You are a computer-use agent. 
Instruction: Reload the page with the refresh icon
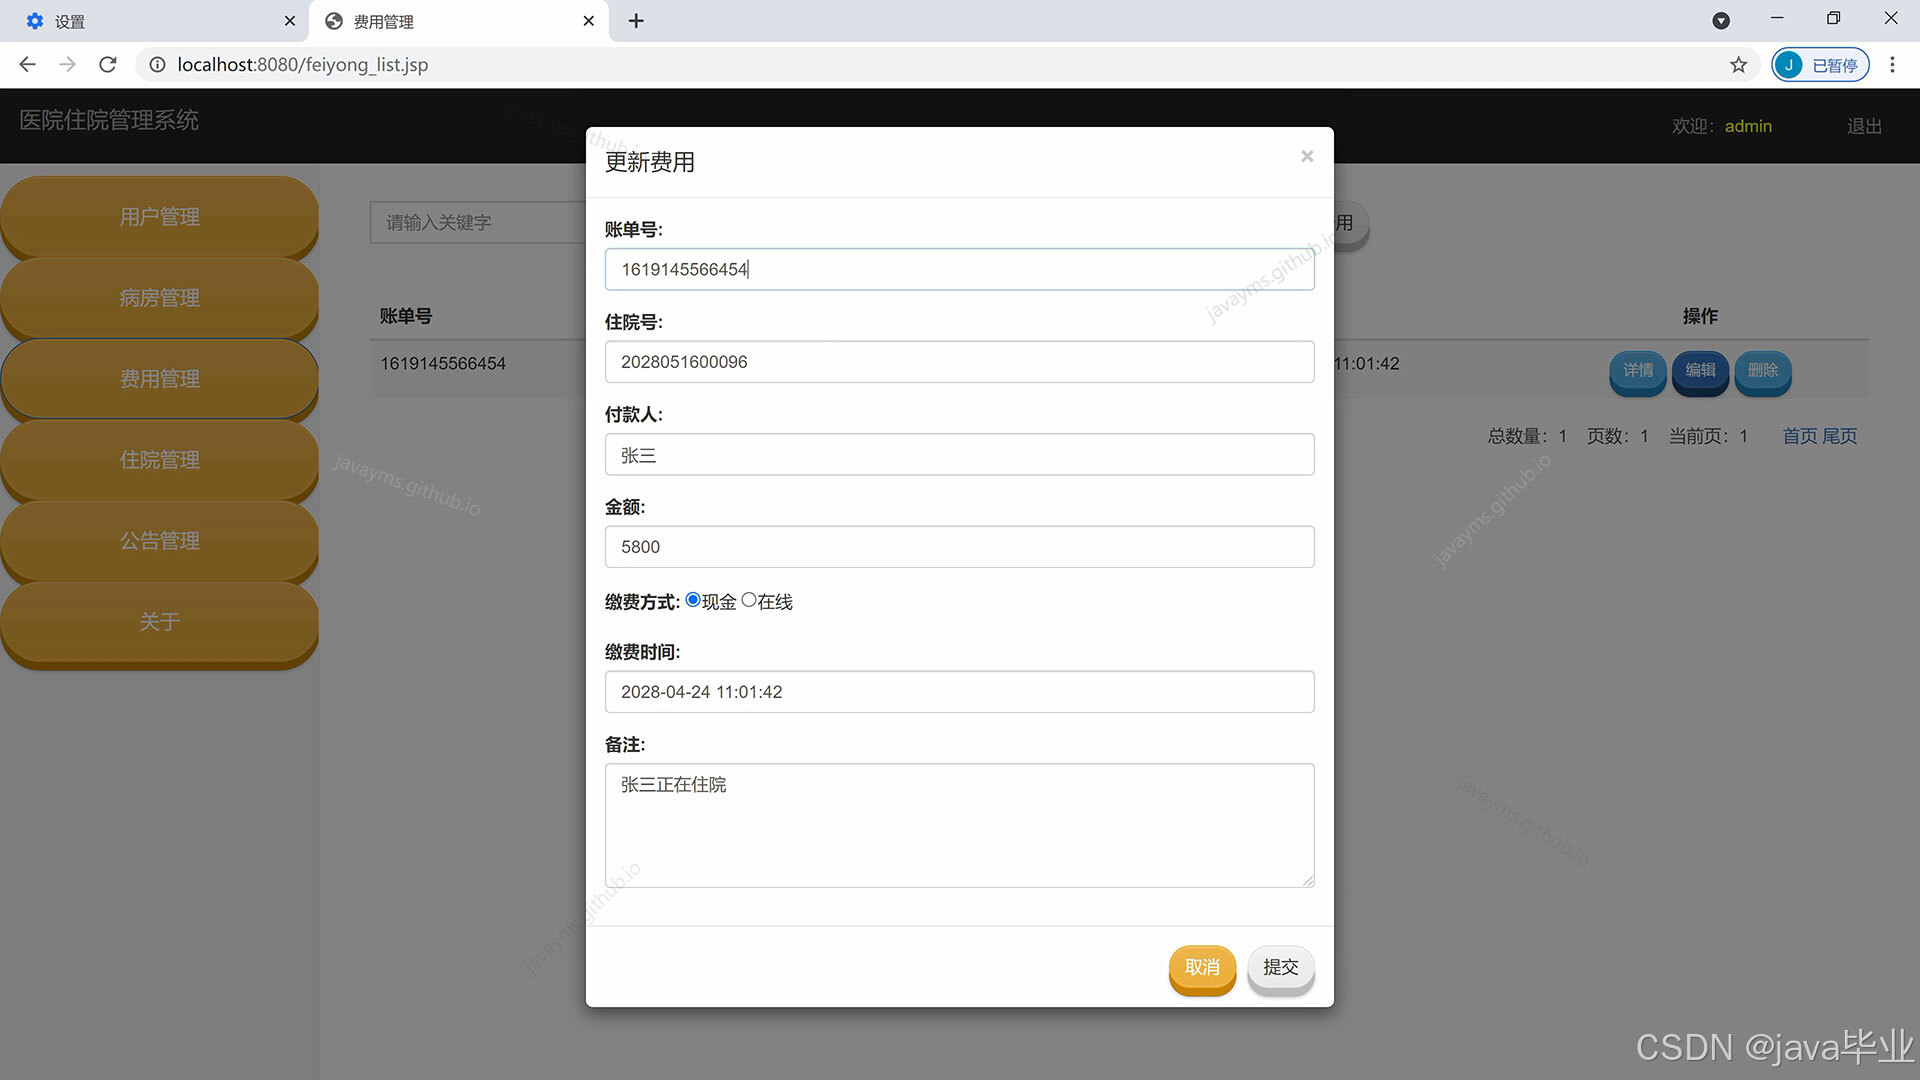pos(108,65)
